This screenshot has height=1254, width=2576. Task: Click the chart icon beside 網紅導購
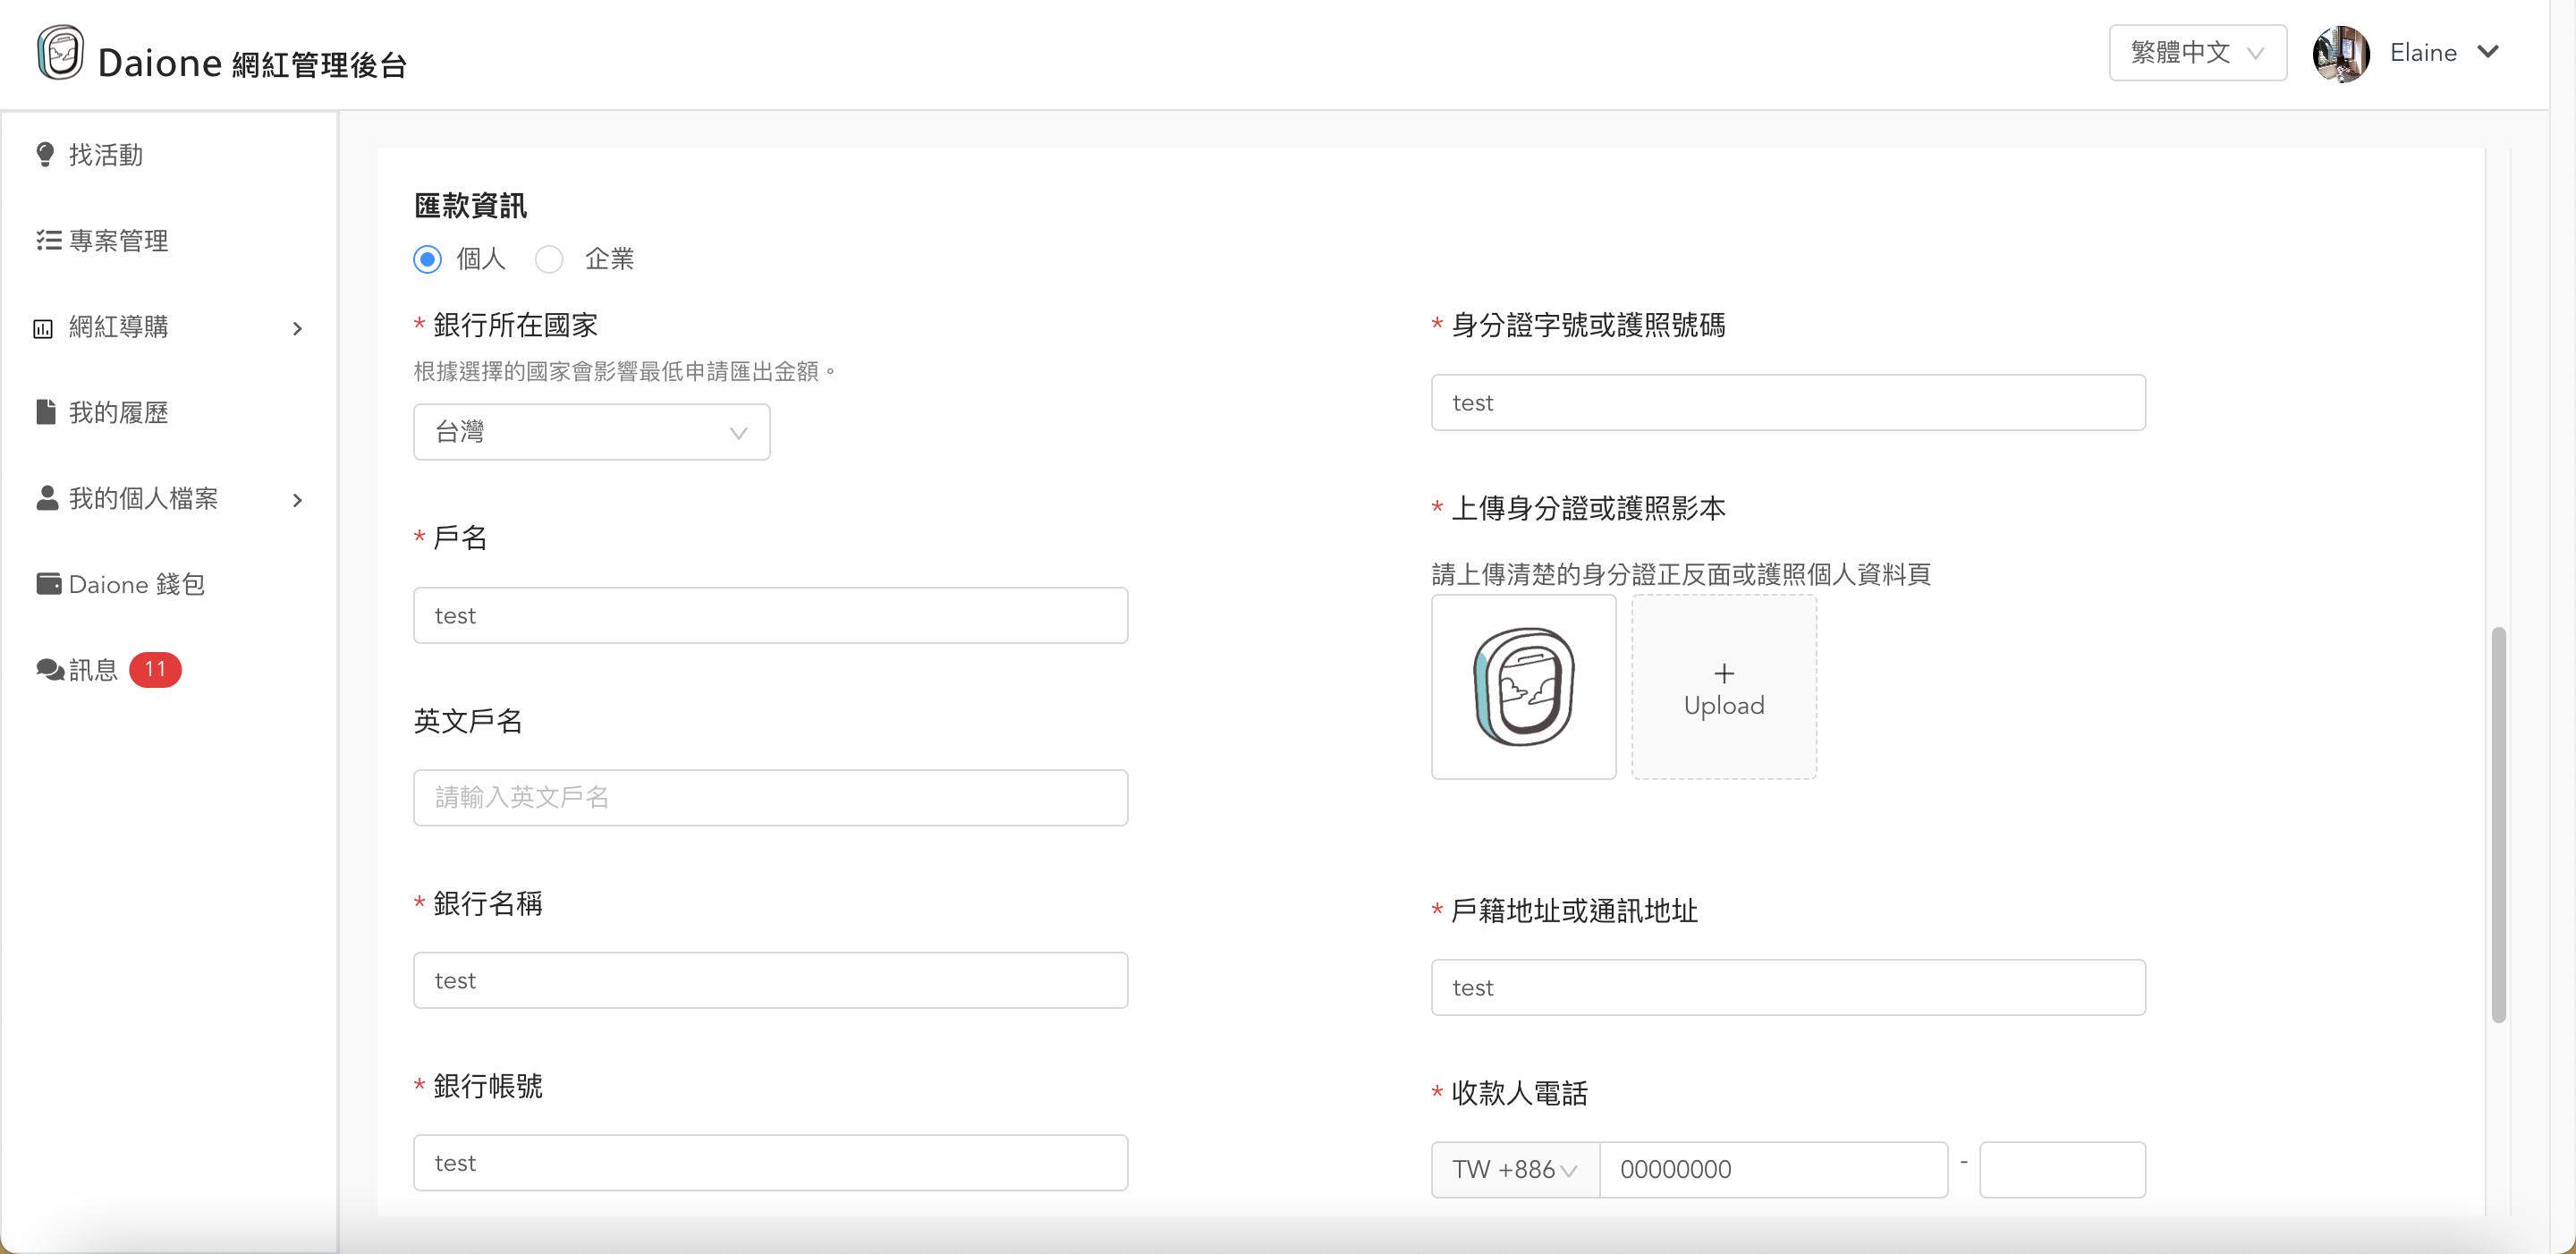tap(43, 328)
